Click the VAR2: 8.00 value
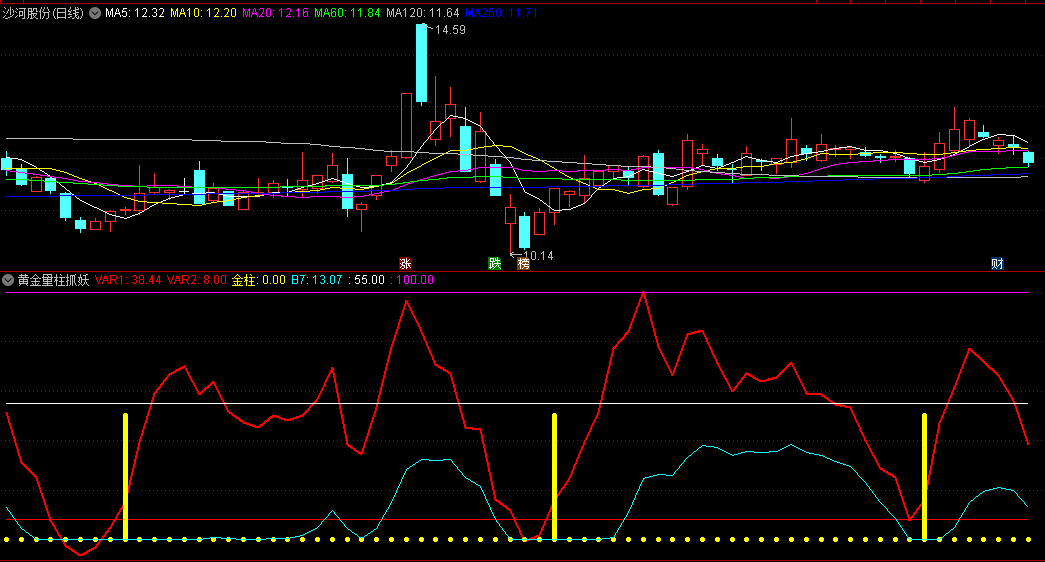The image size is (1045, 562). pos(197,280)
